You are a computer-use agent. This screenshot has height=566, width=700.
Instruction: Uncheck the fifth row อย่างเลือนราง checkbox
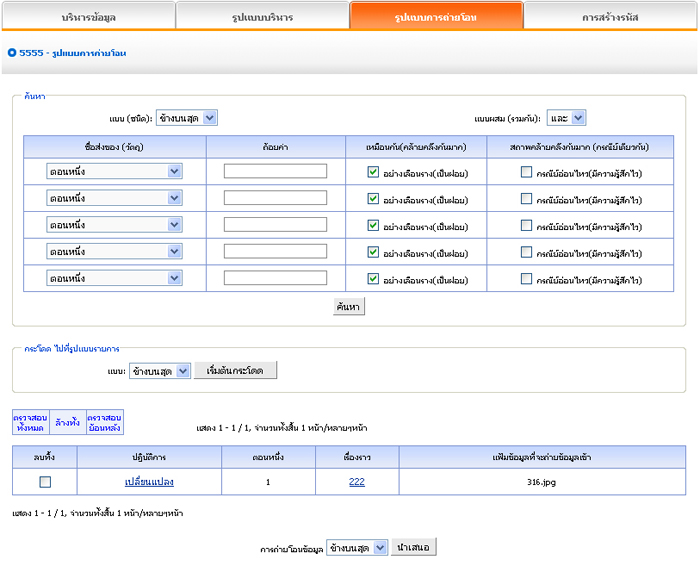(x=373, y=279)
